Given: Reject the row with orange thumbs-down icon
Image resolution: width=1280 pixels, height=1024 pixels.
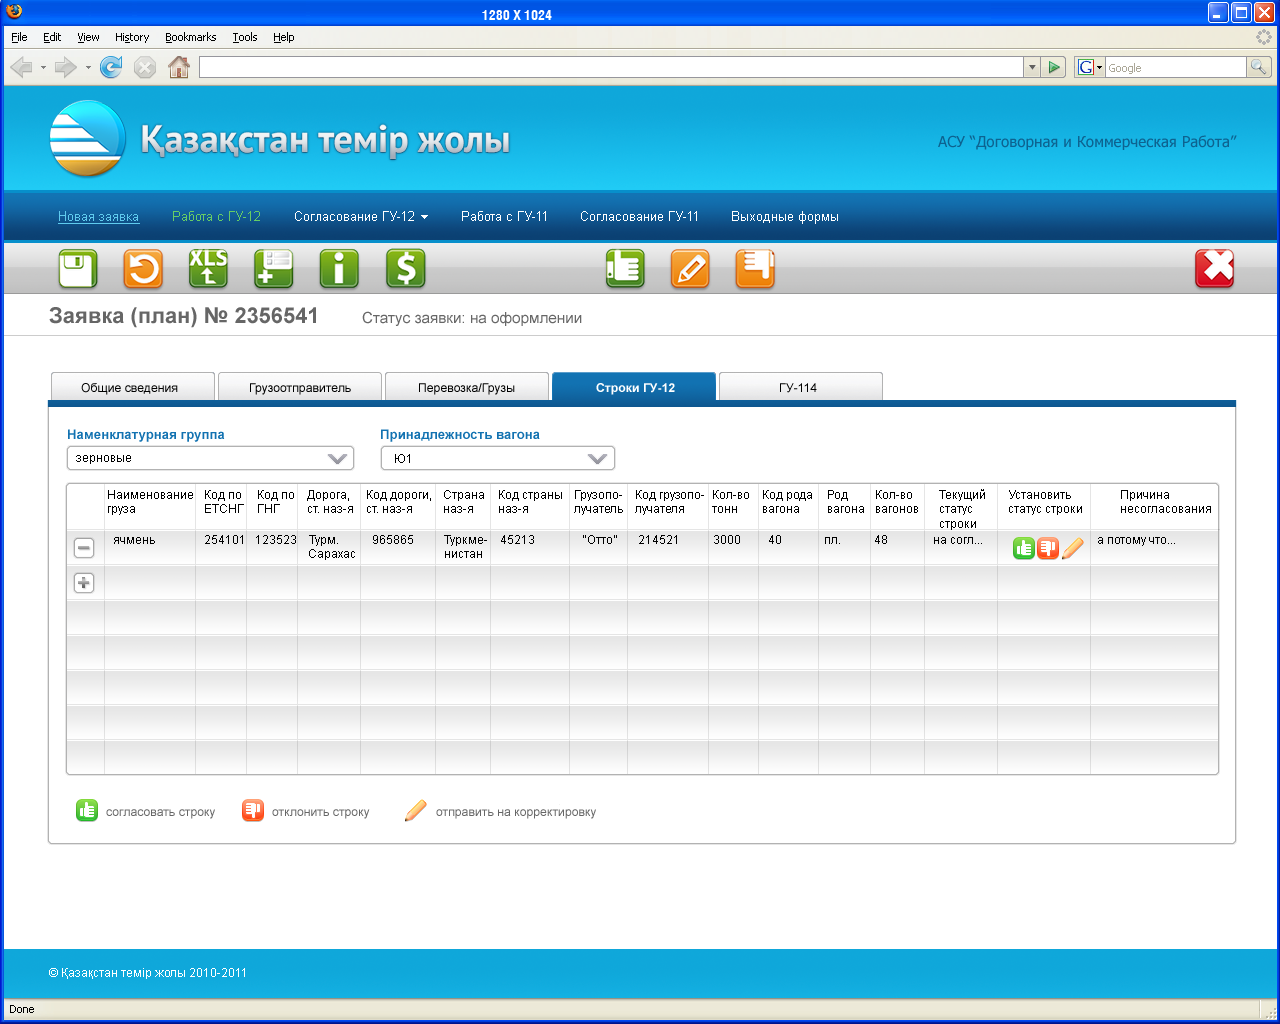Looking at the screenshot, I should point(1047,548).
